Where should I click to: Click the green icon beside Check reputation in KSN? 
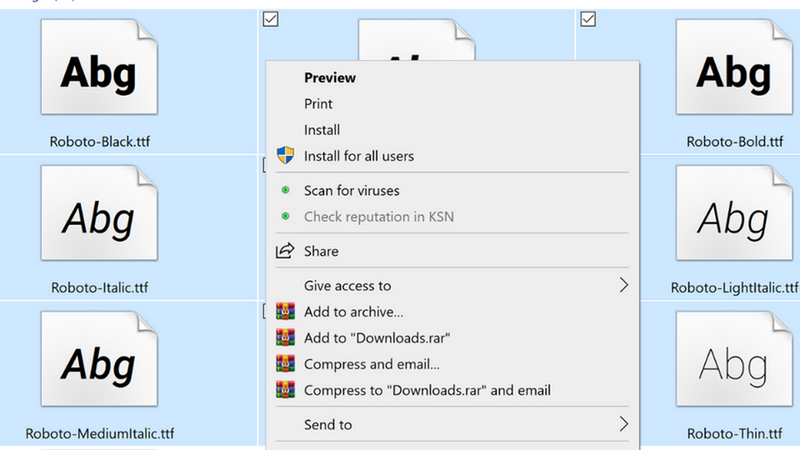pyautogui.click(x=286, y=216)
